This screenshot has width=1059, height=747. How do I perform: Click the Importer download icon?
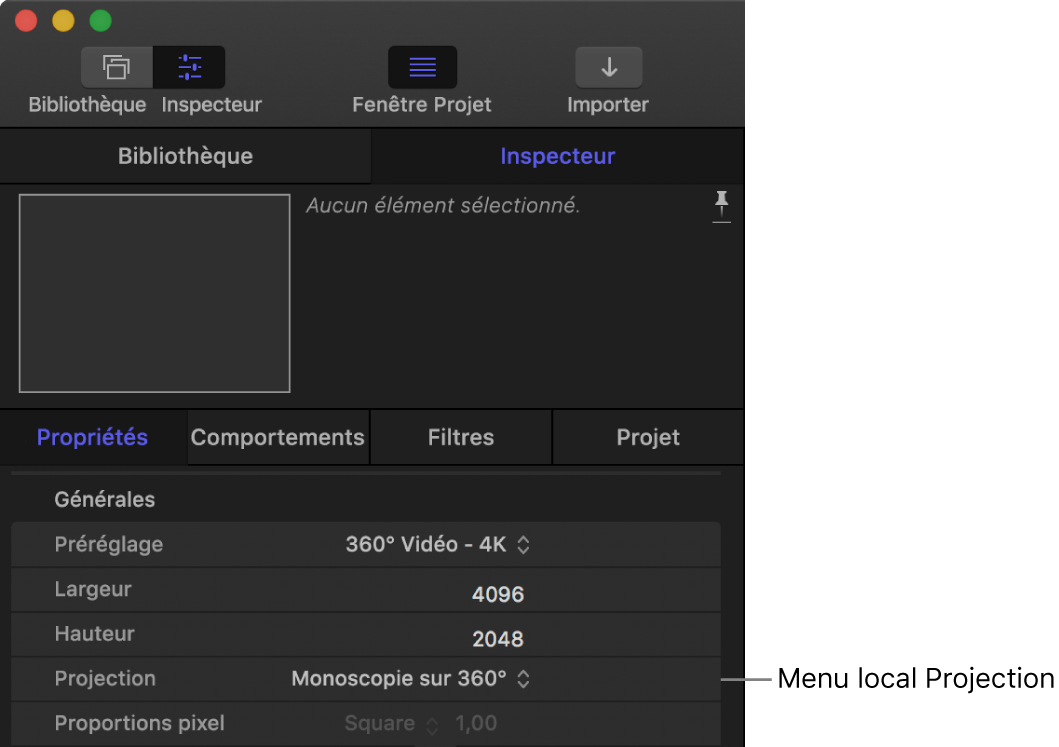[x=609, y=67]
